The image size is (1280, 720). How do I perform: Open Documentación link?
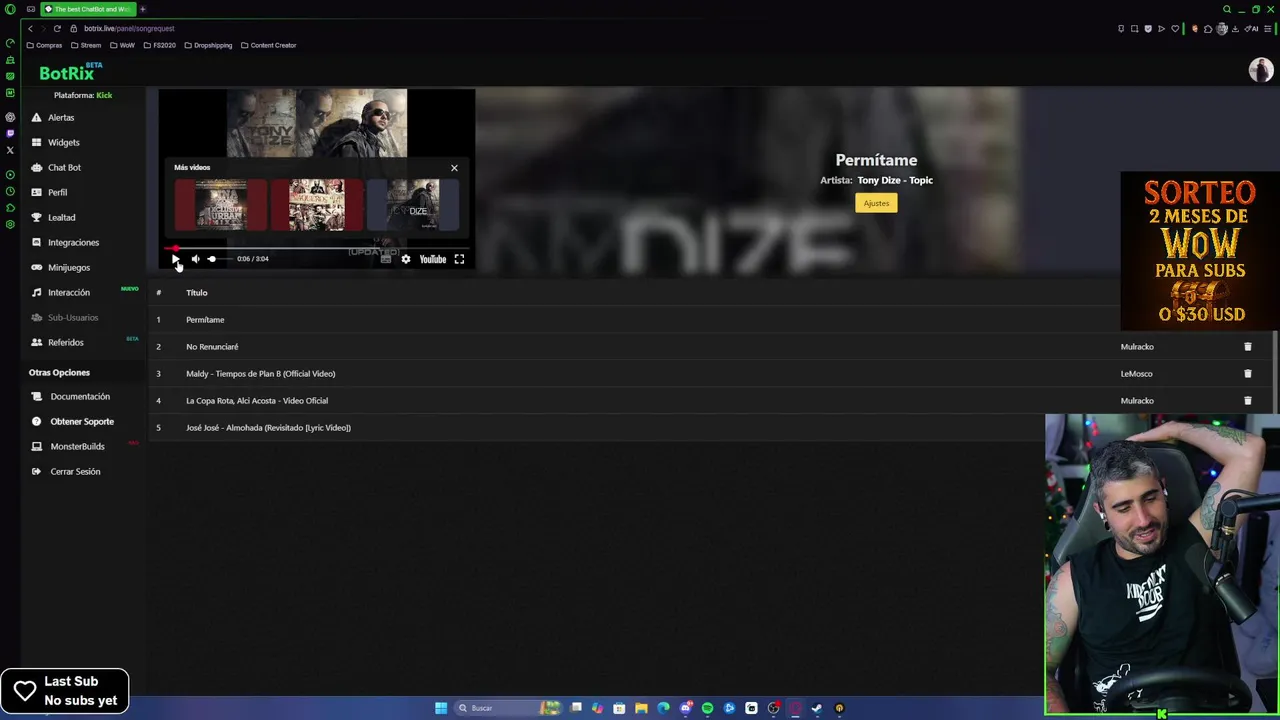pos(80,396)
